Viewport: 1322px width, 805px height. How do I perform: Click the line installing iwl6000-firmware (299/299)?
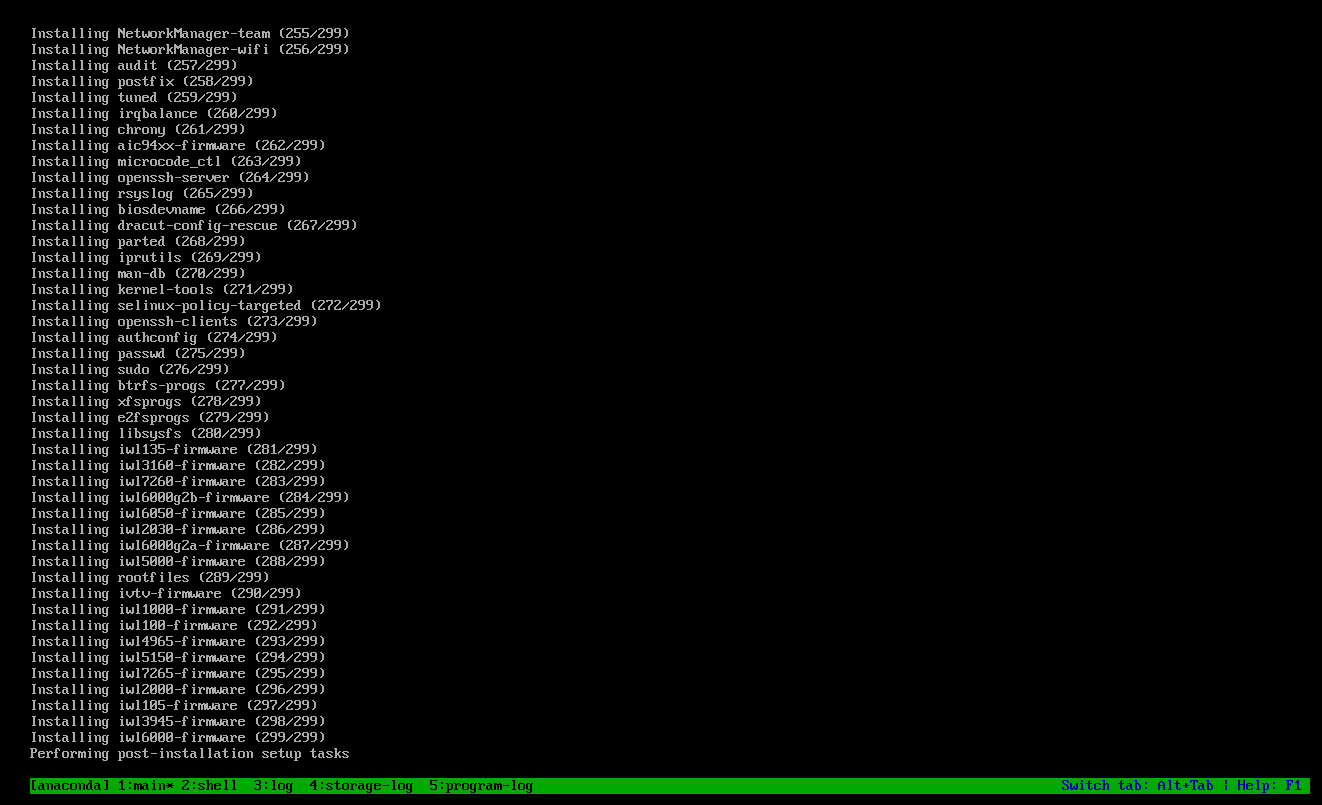[178, 738]
